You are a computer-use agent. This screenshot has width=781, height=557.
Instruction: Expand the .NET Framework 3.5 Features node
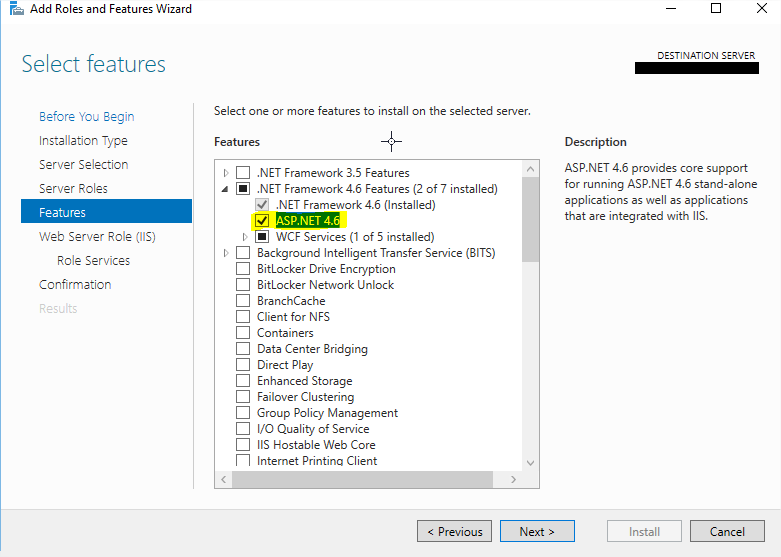tap(227, 173)
